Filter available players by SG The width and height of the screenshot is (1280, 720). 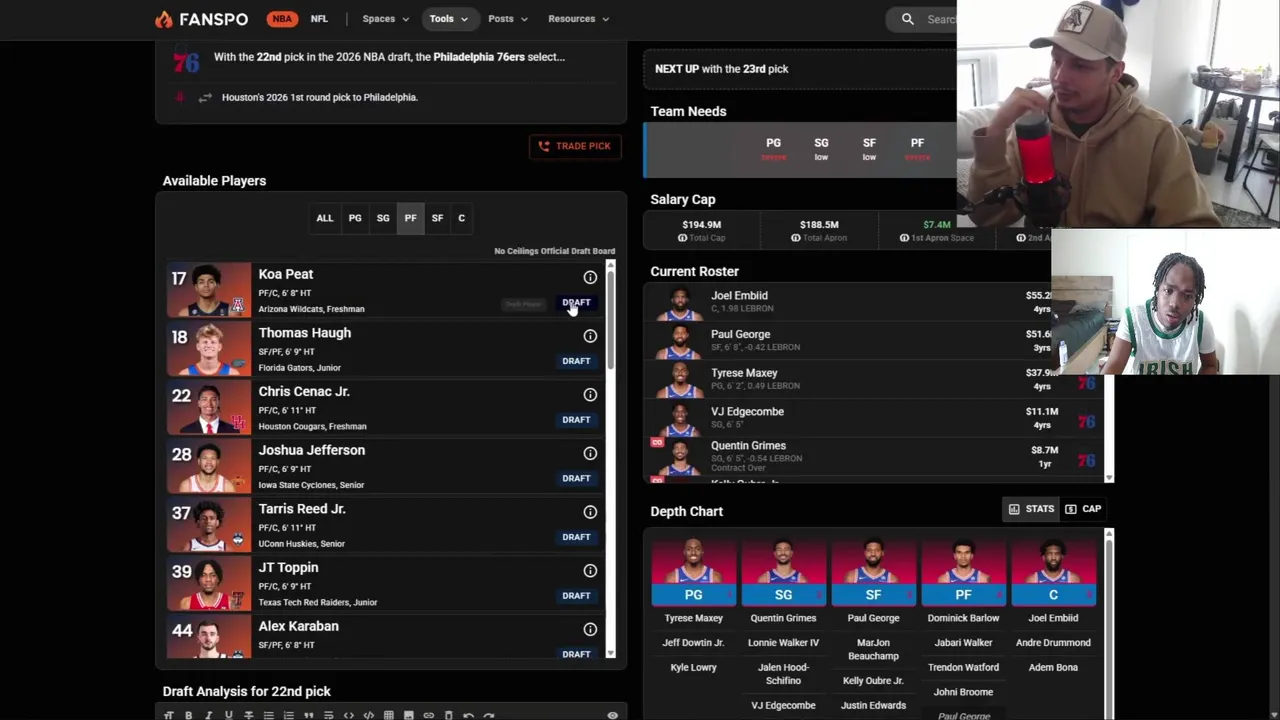point(383,218)
